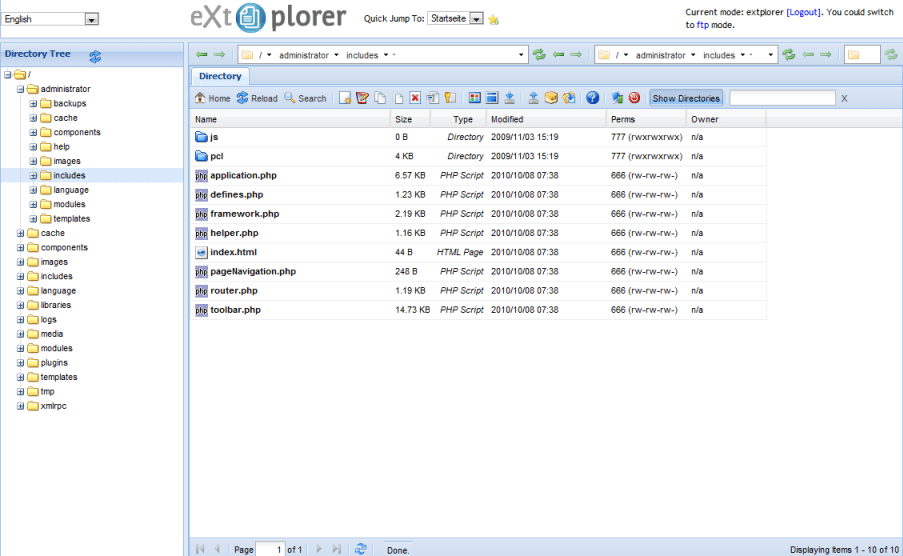
Task: Collapse the administrator folder in the tree
Action: click(x=20, y=89)
